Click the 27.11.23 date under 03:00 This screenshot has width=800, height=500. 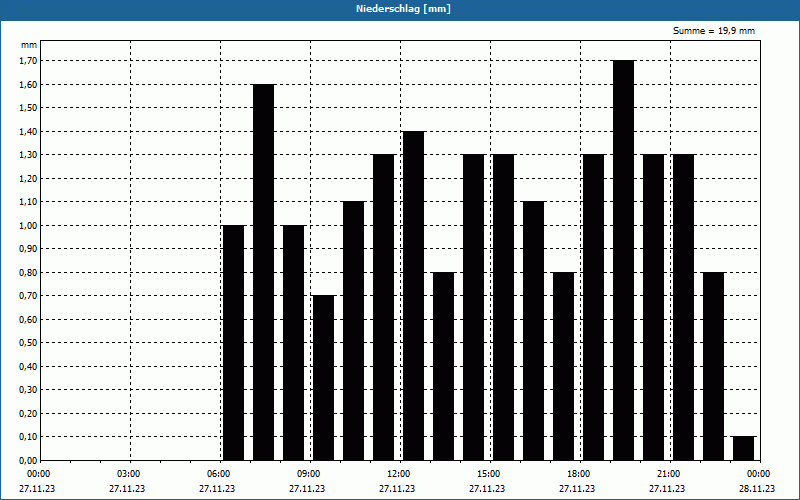tap(127, 488)
